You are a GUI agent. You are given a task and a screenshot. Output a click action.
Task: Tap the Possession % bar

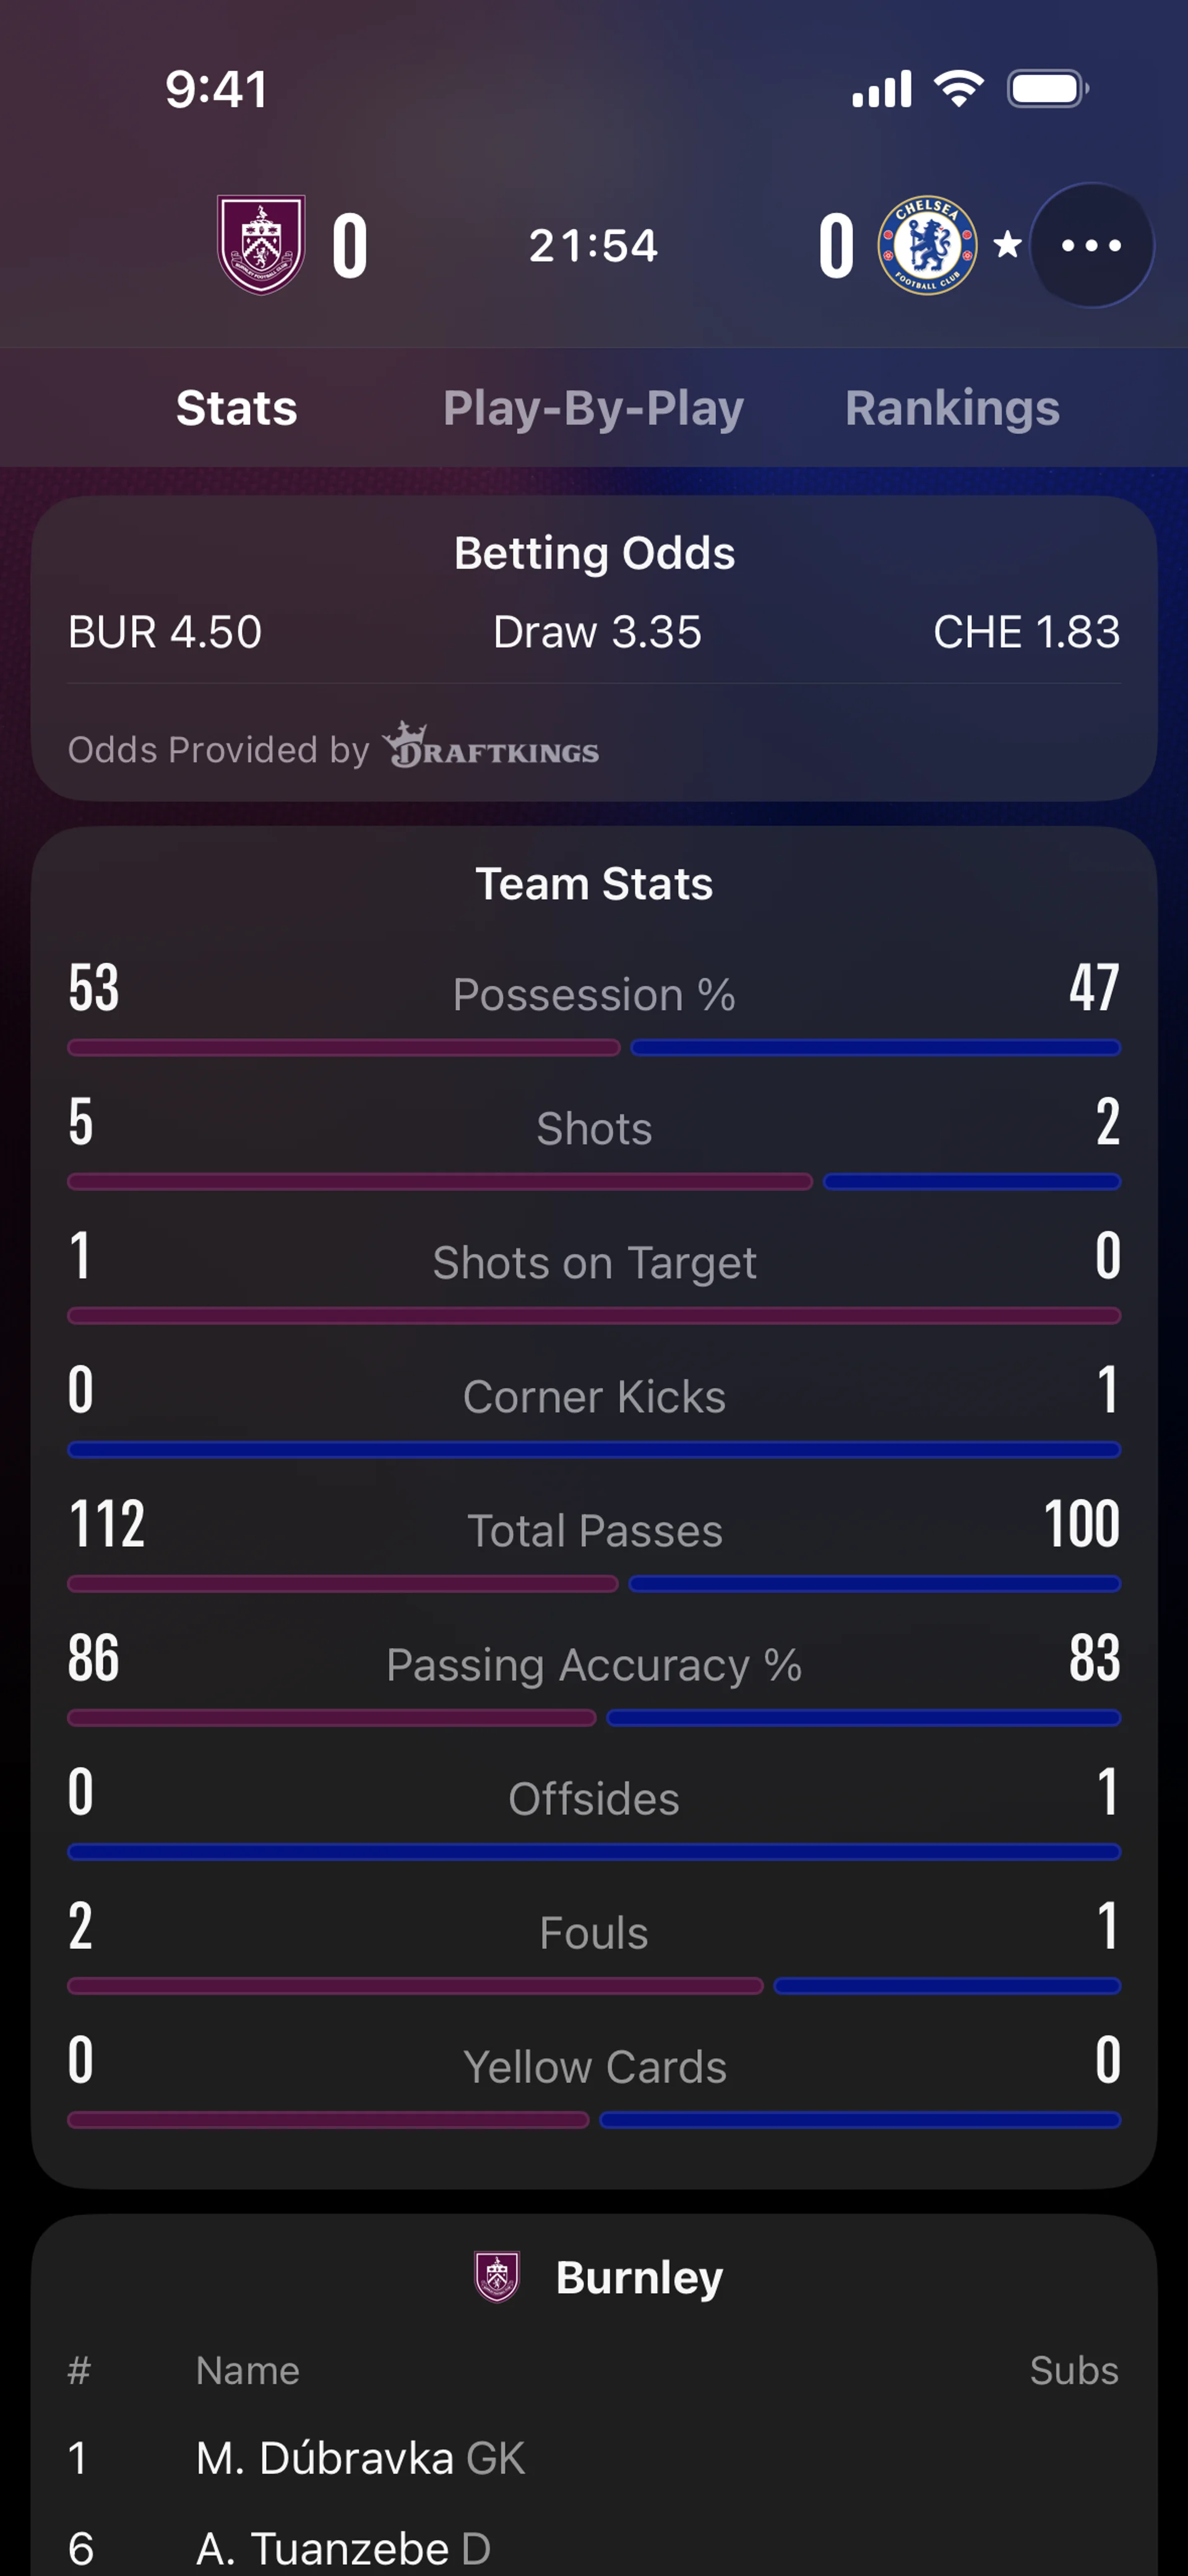coord(594,1048)
